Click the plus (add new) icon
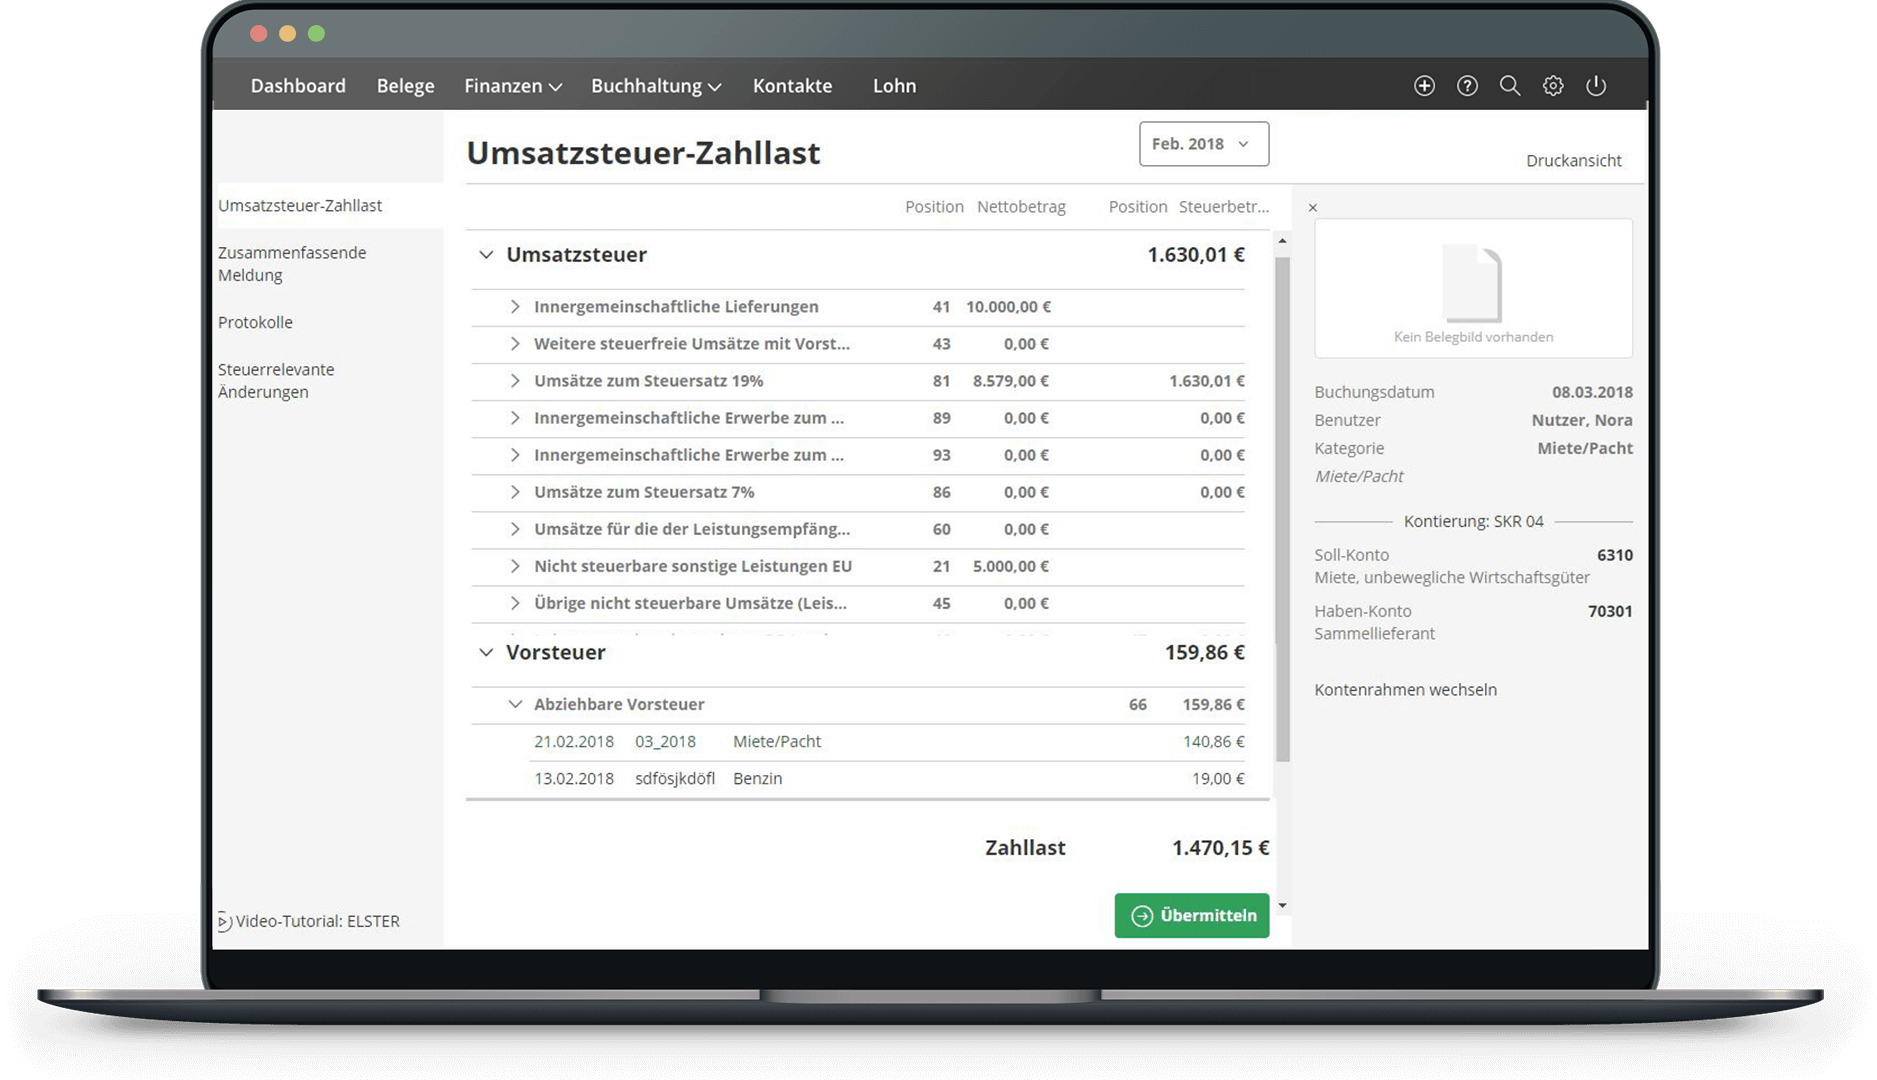This screenshot has width=1877, height=1080. coord(1424,86)
